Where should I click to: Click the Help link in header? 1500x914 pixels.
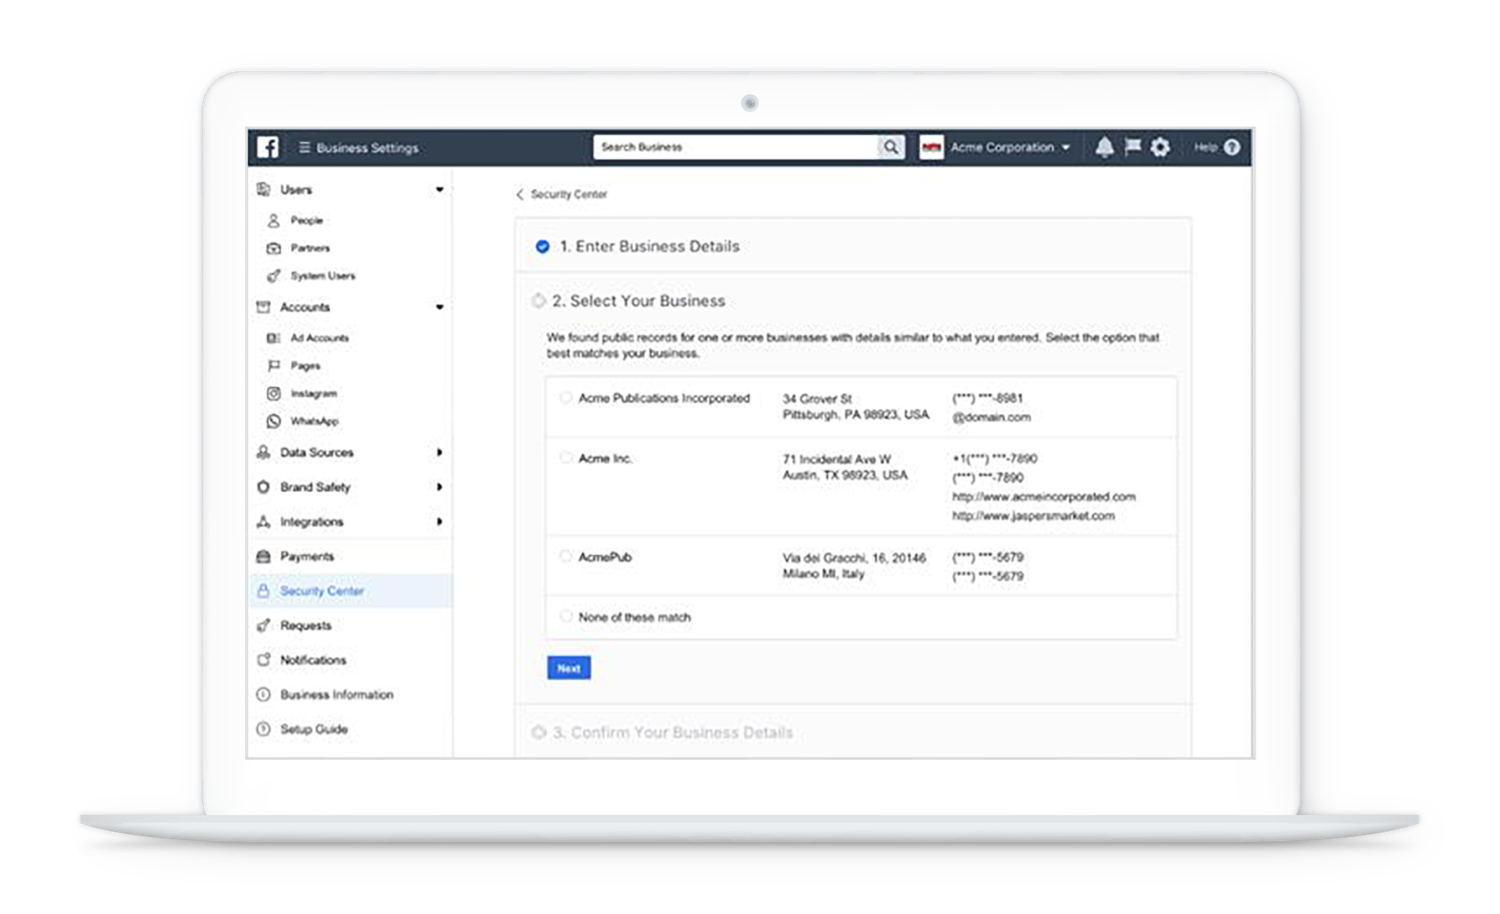pyautogui.click(x=1205, y=147)
